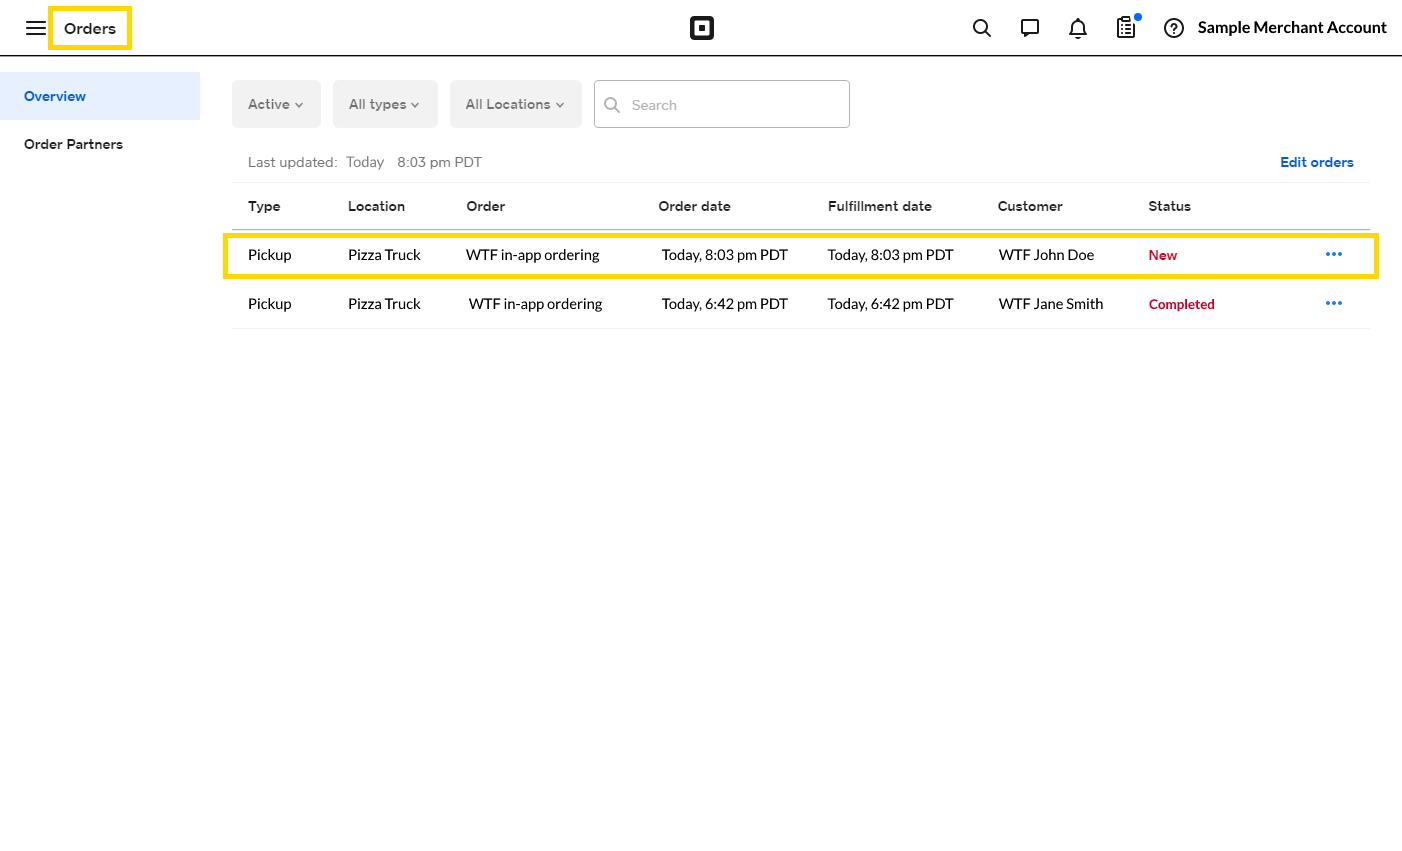The height and width of the screenshot is (851, 1402).
Task: Click WTF in-app ordering for Jane Smith
Action: click(536, 304)
